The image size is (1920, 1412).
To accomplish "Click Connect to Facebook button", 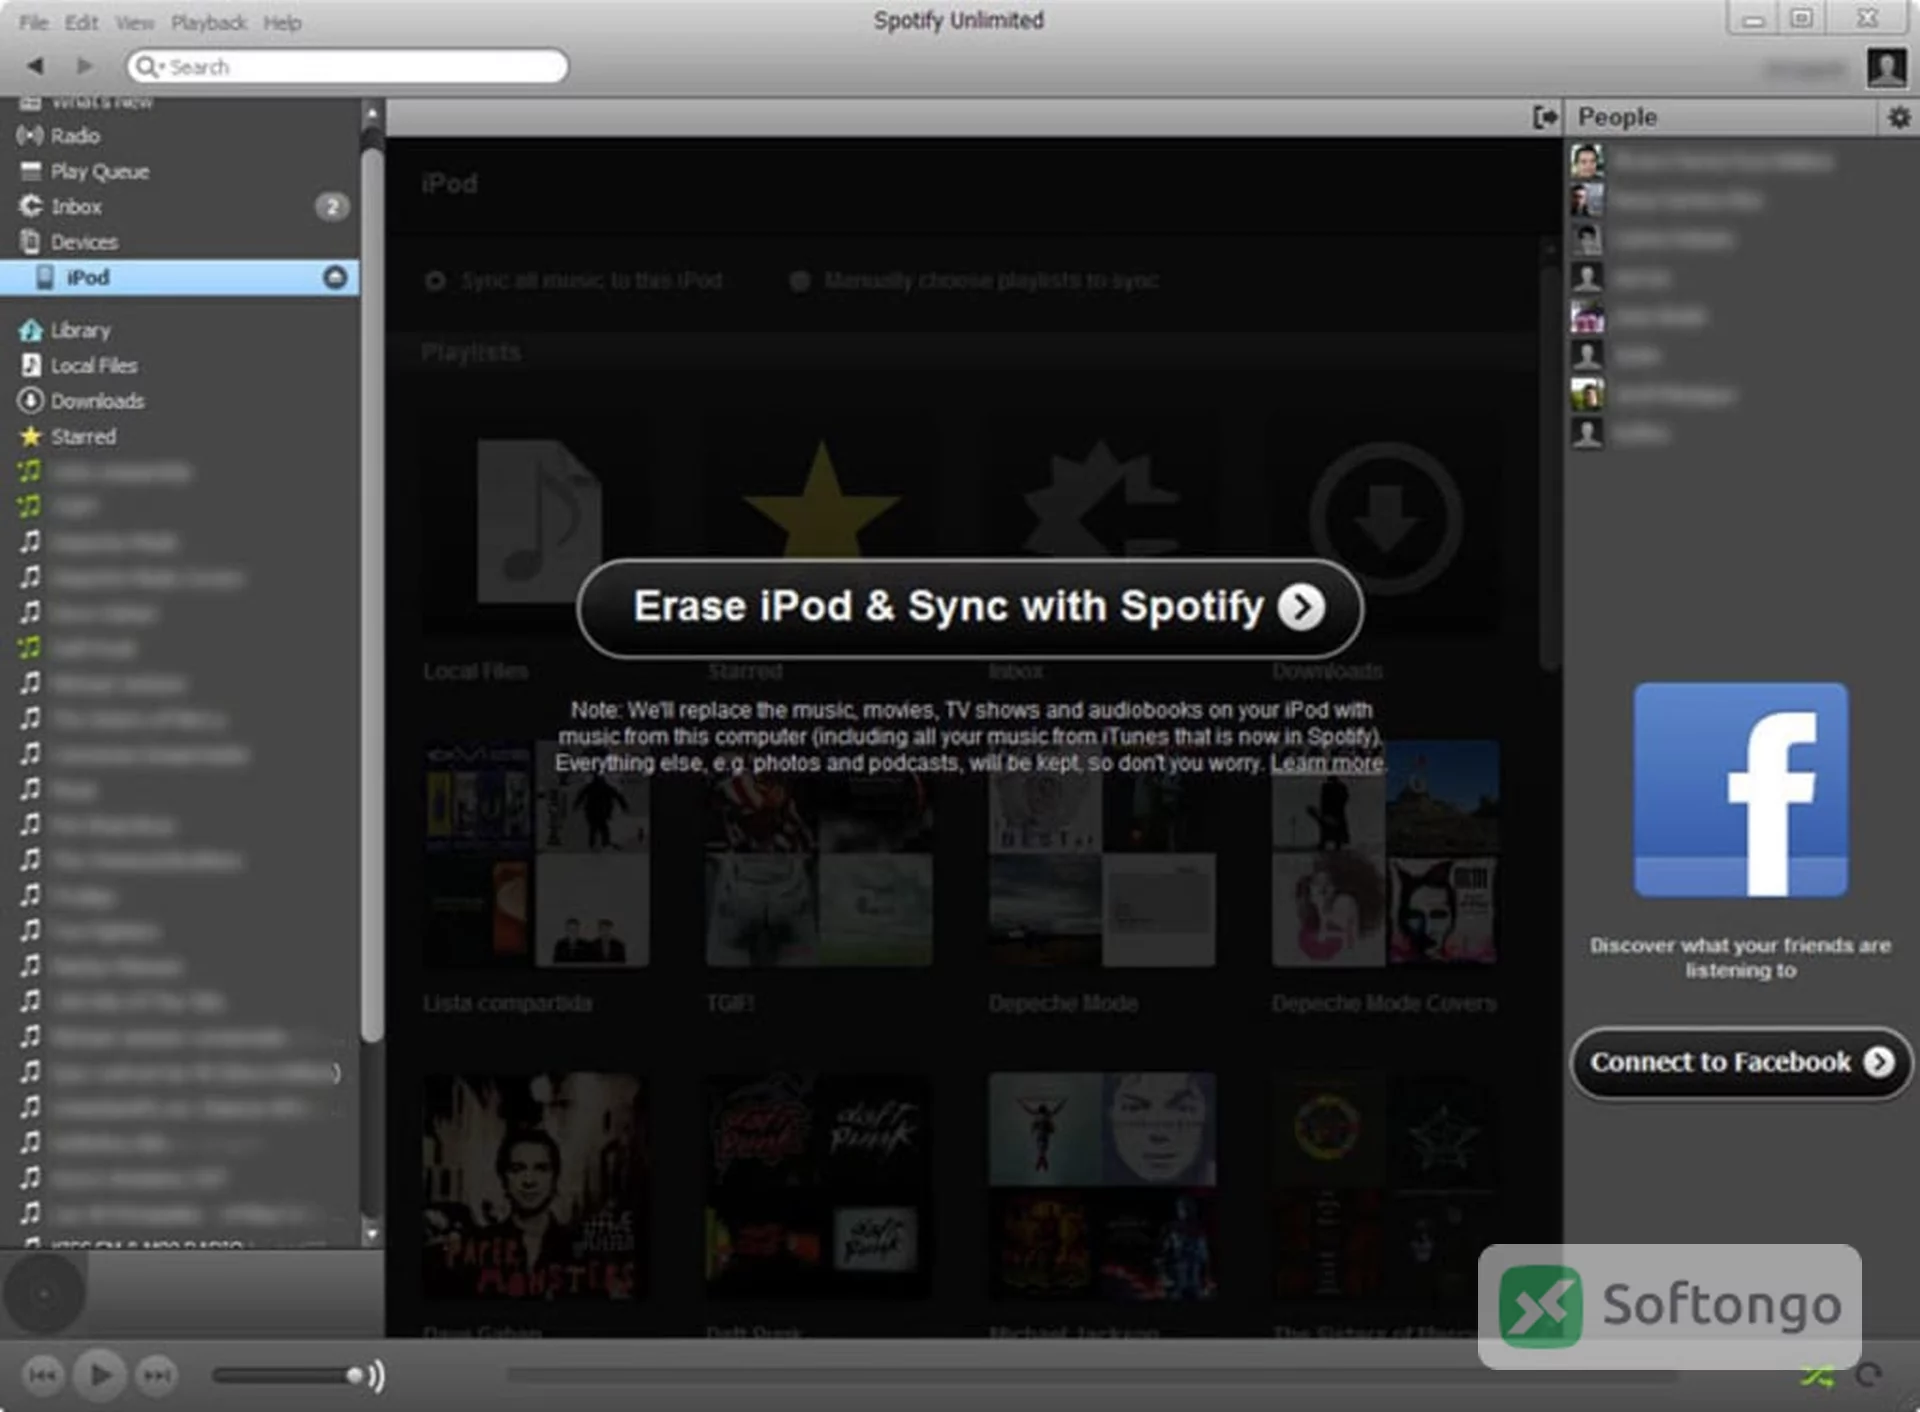I will (1741, 1062).
